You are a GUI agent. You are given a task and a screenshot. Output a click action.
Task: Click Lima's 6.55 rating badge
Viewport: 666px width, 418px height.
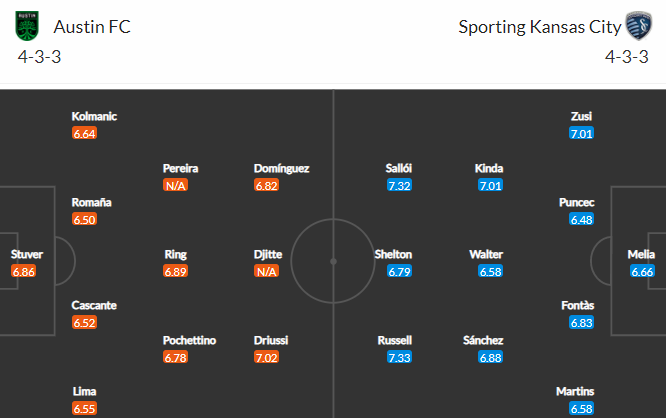(x=84, y=408)
